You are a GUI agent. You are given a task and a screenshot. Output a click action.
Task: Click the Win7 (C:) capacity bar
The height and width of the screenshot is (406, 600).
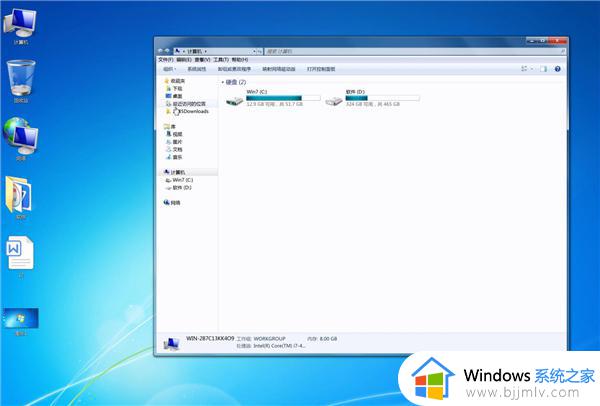(x=283, y=98)
